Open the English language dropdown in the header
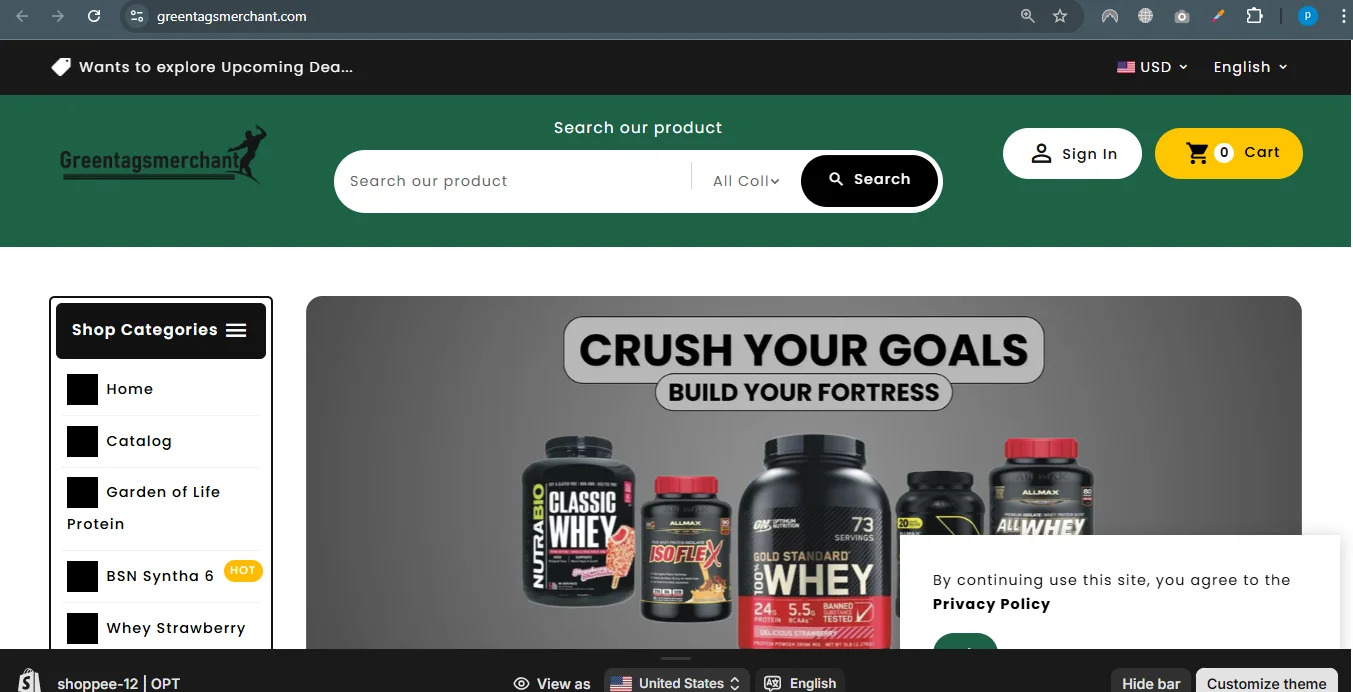Viewport: 1353px width, 692px height. pos(1250,67)
